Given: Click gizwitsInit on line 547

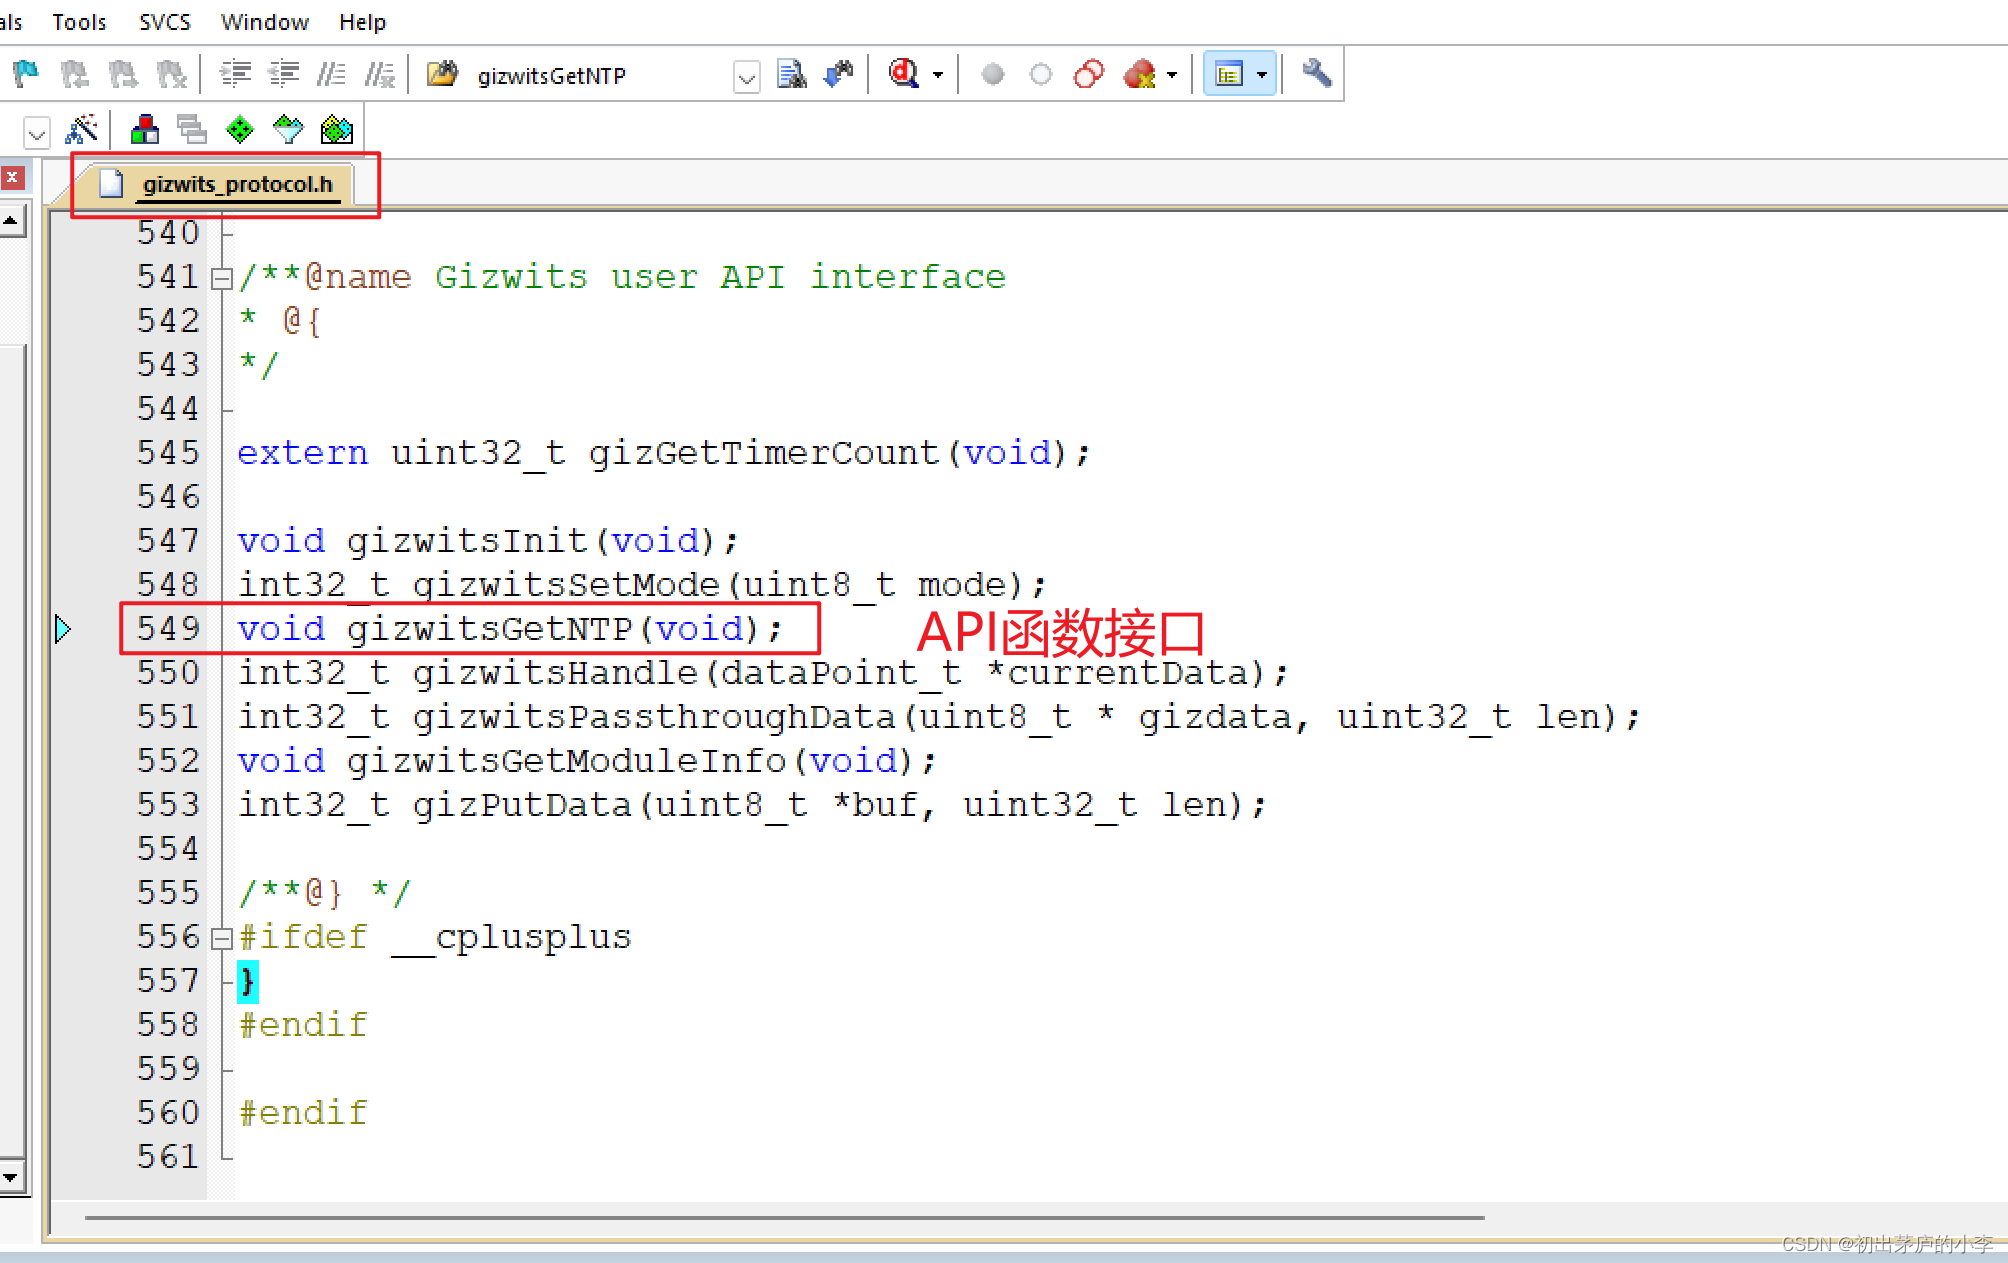Looking at the screenshot, I should coord(467,541).
